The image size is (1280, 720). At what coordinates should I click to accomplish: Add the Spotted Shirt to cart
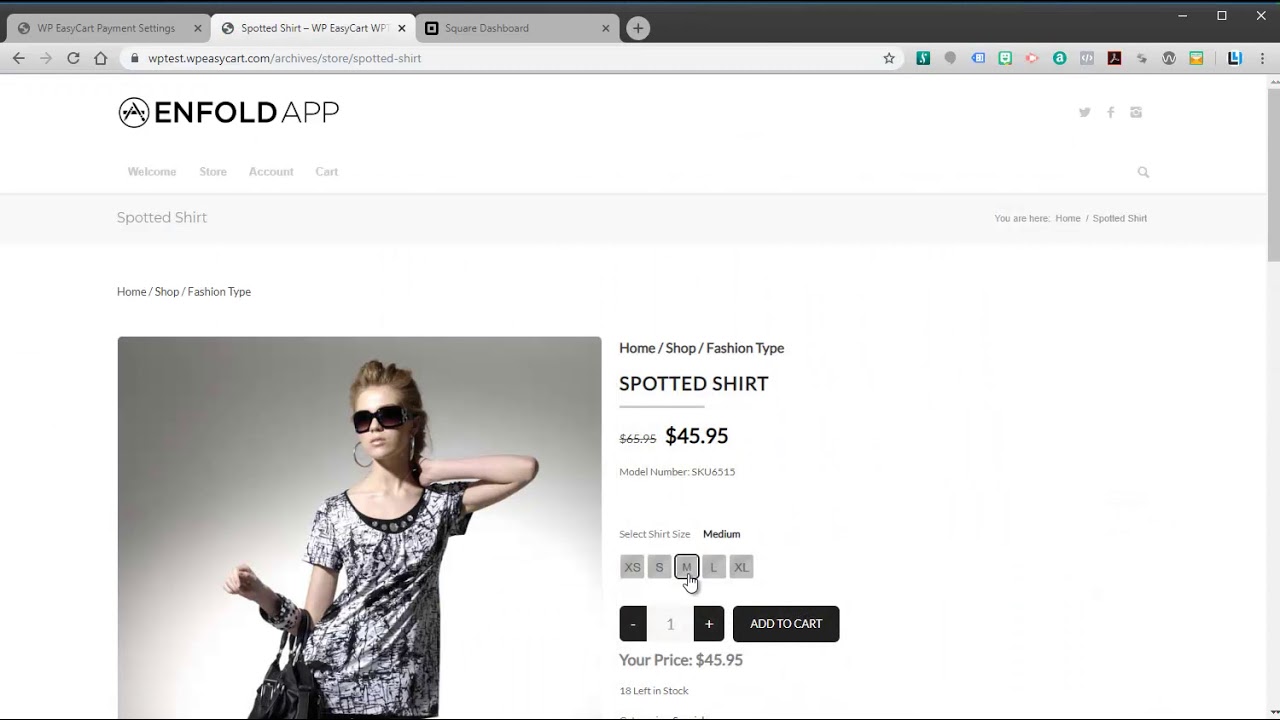(x=786, y=624)
